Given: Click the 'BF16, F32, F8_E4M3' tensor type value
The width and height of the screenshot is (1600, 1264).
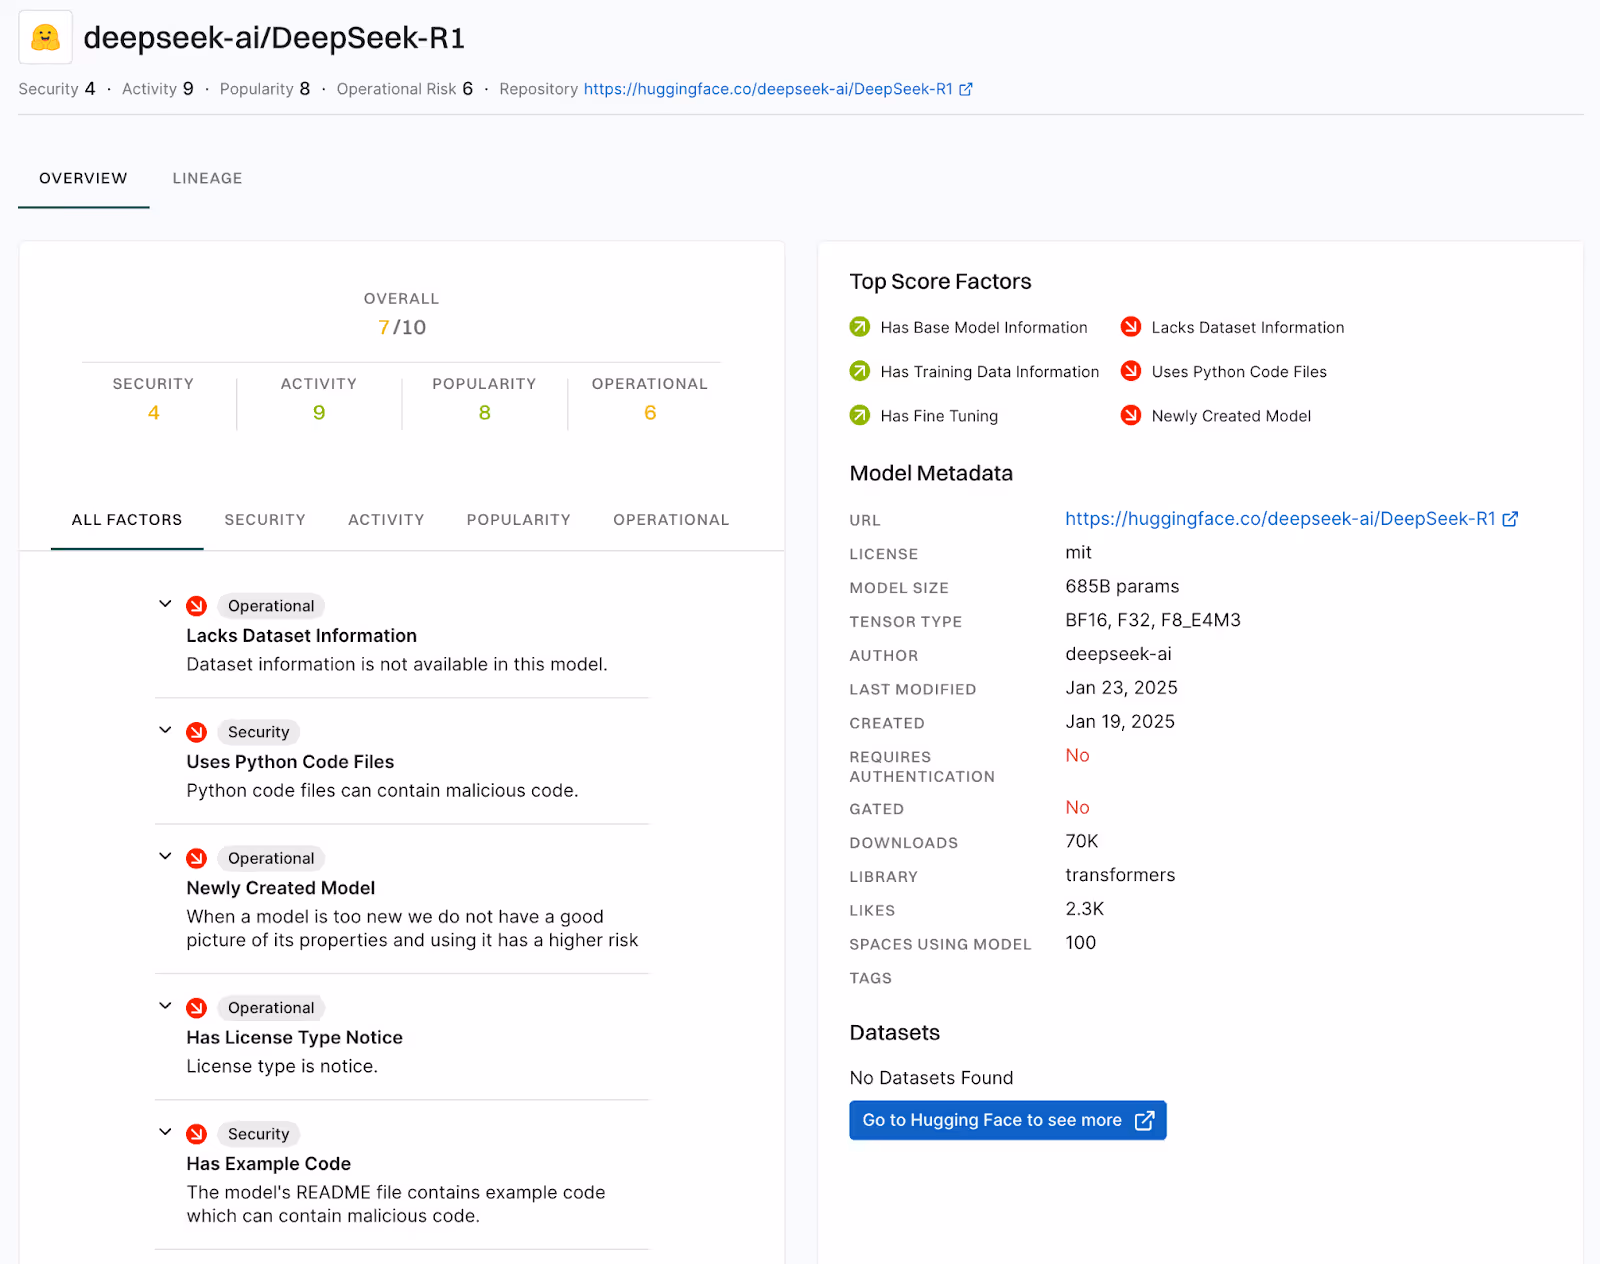Looking at the screenshot, I should tap(1153, 620).
